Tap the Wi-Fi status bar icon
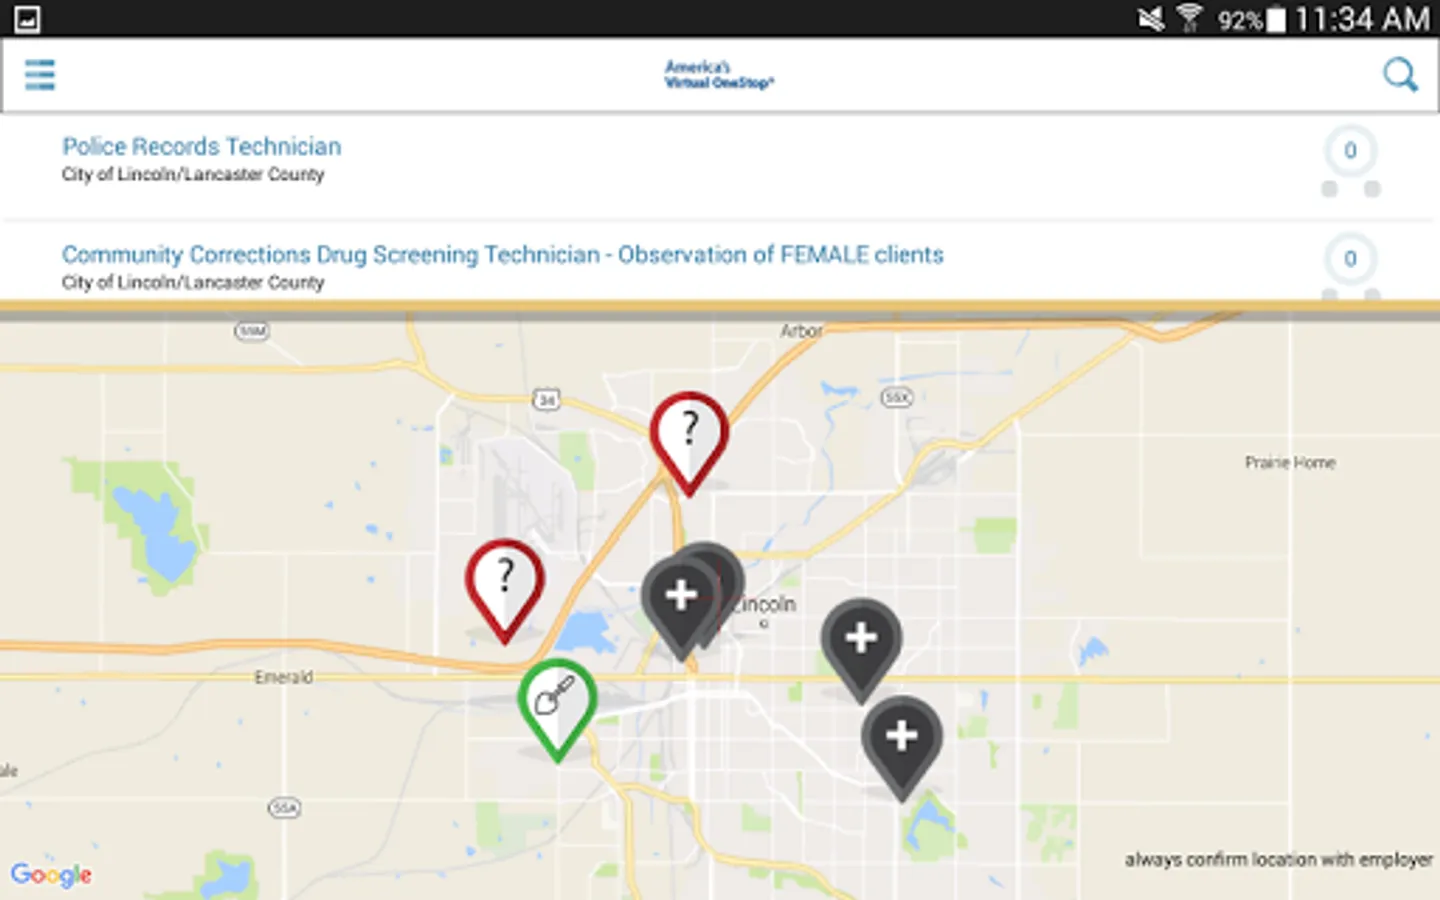This screenshot has height=900, width=1440. [x=1189, y=19]
